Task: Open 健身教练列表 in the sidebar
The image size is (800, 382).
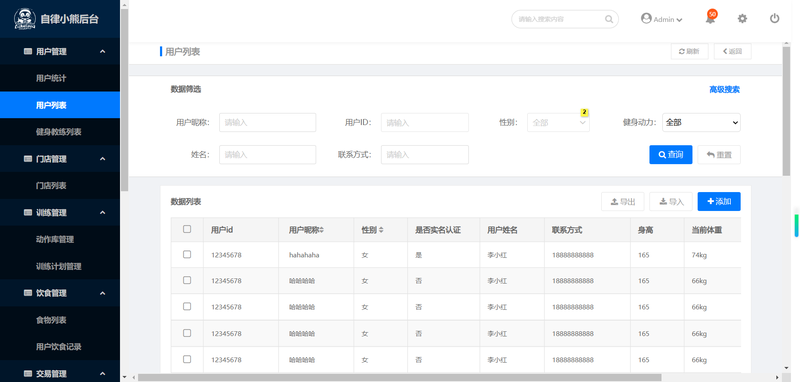Action: pyautogui.click(x=60, y=132)
